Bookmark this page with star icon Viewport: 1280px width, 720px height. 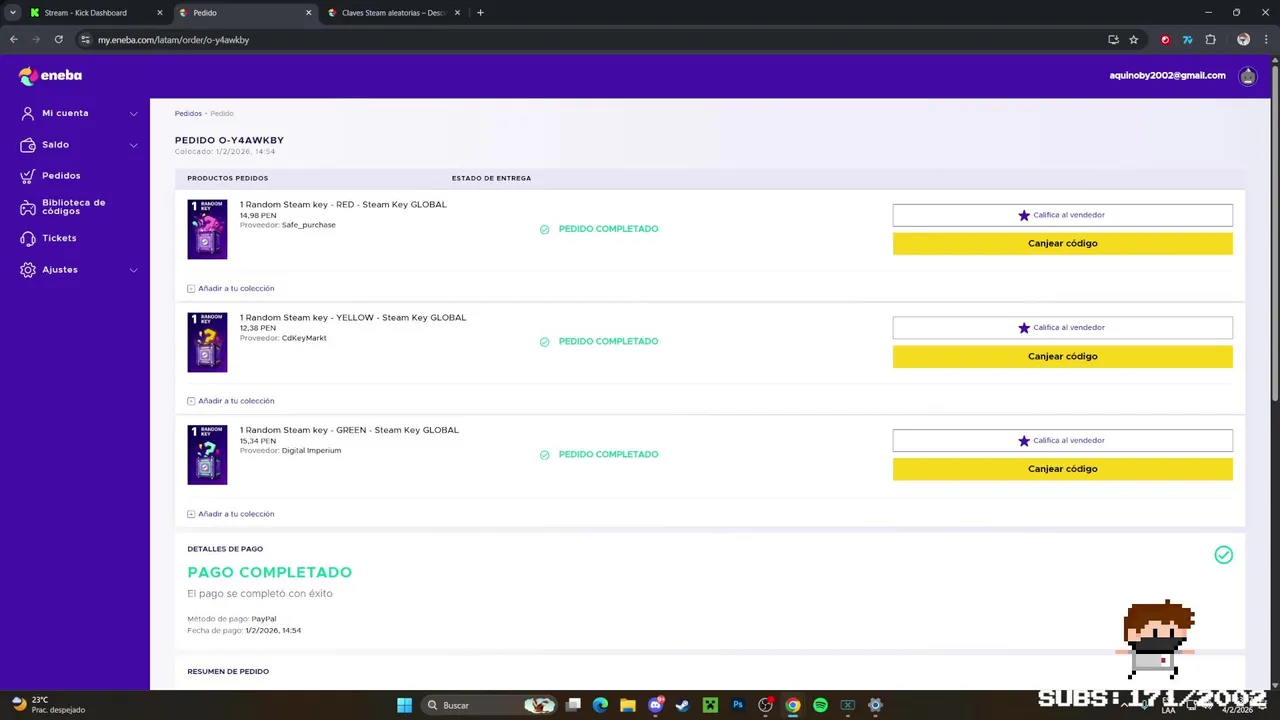click(x=1133, y=40)
